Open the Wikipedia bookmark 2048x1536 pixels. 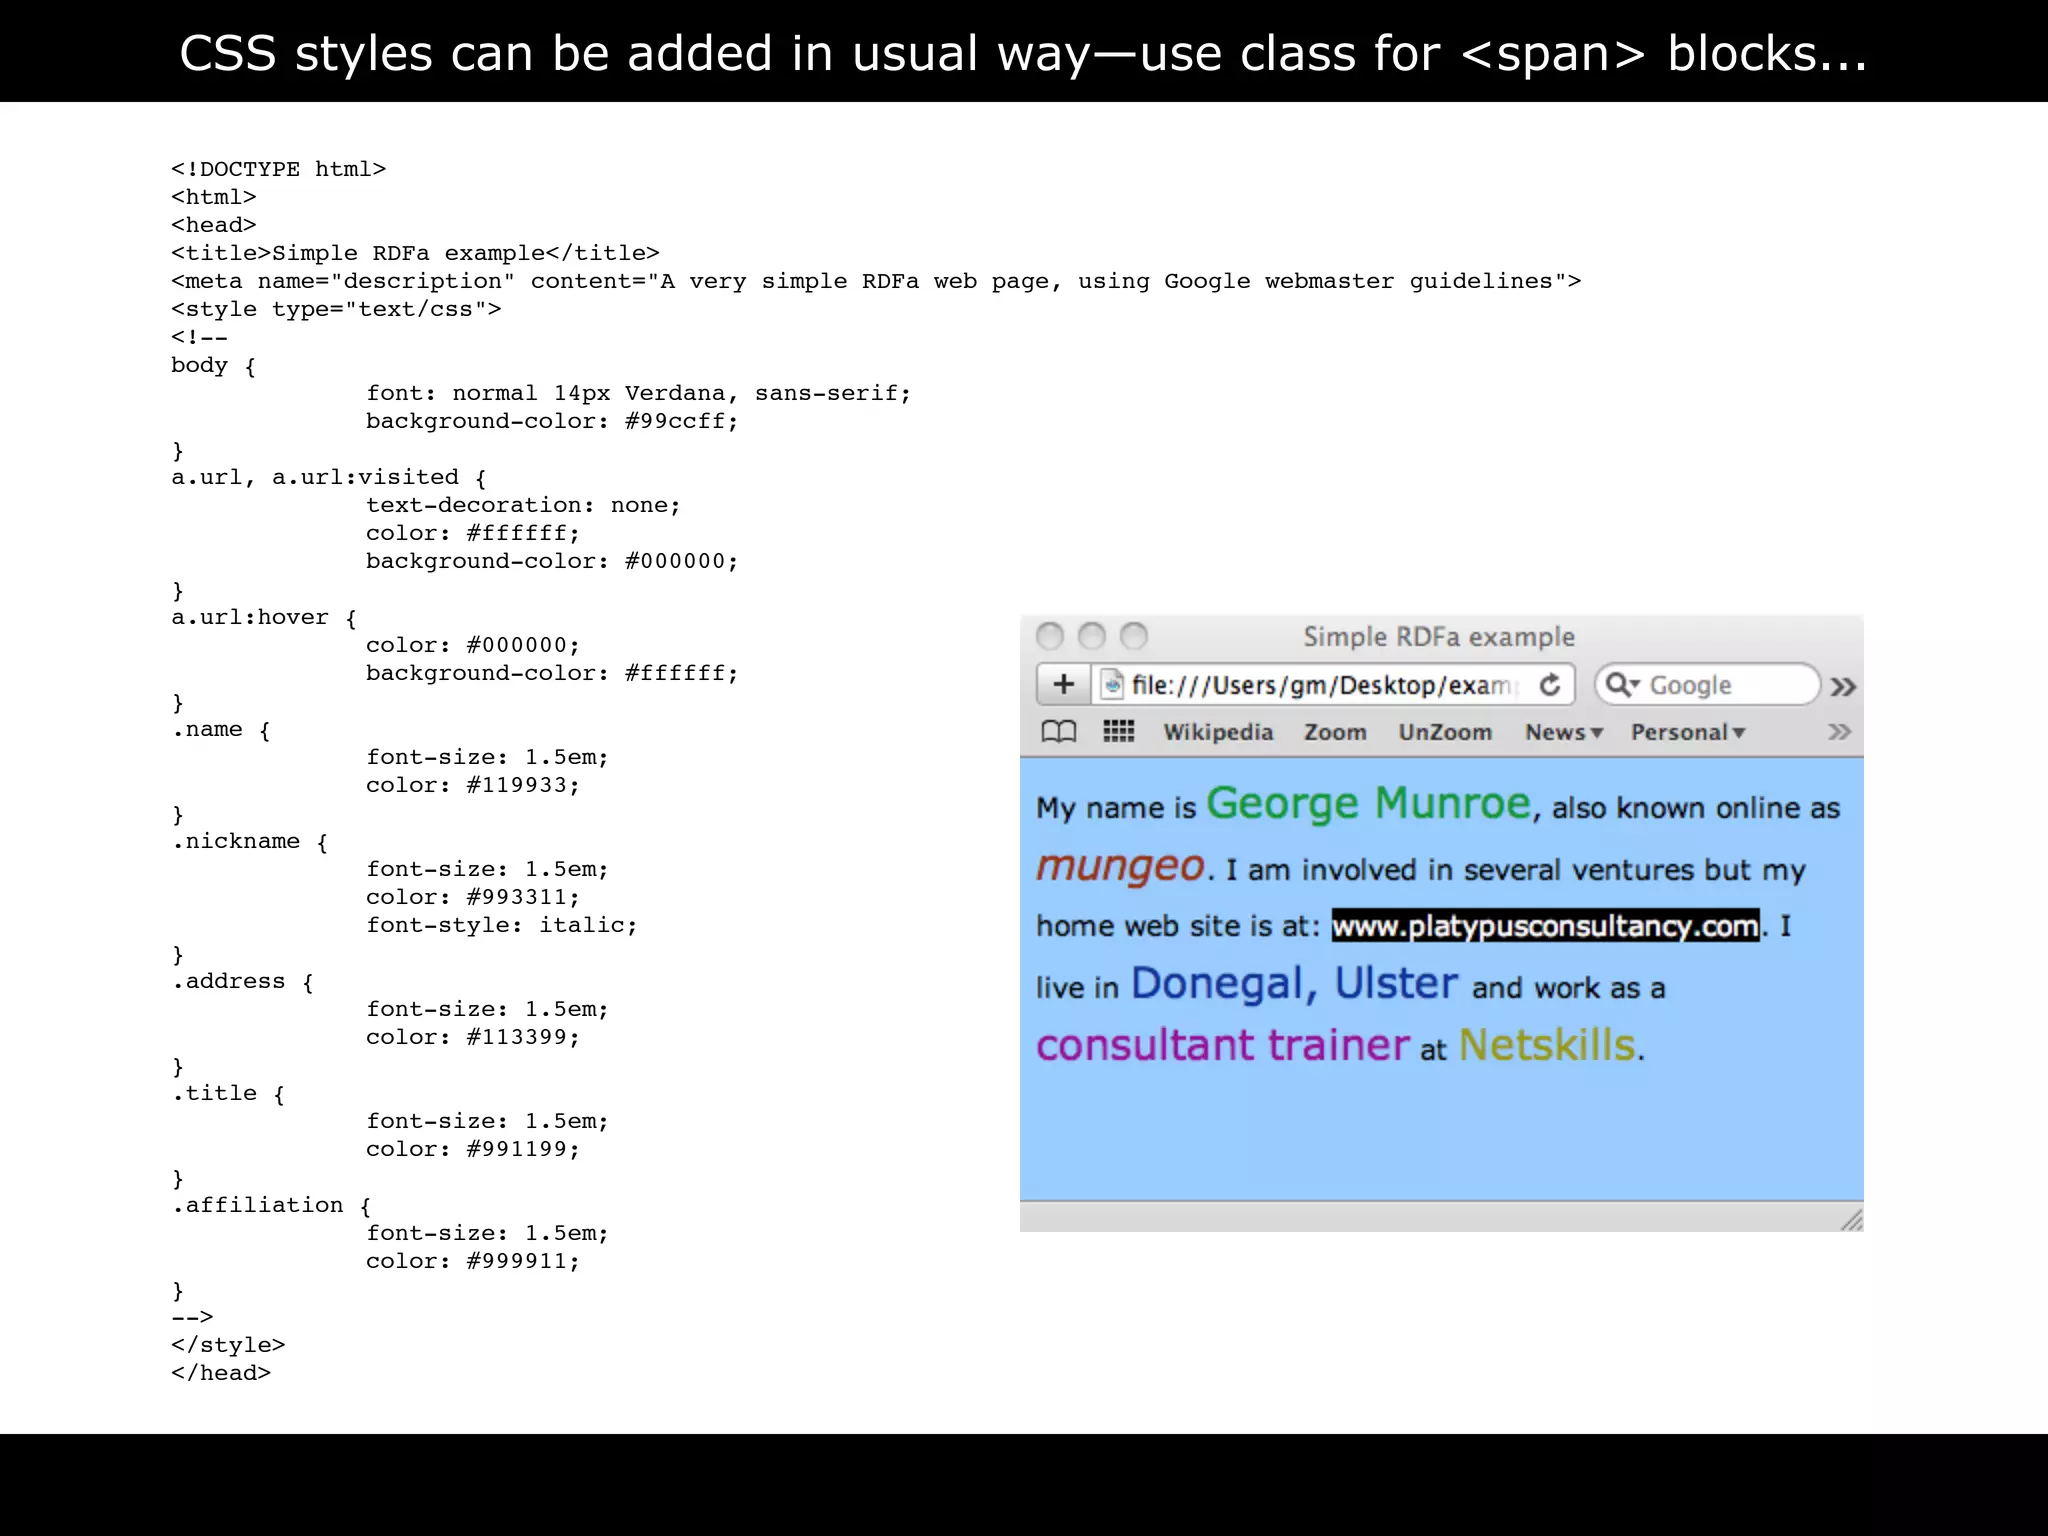[x=1218, y=732]
